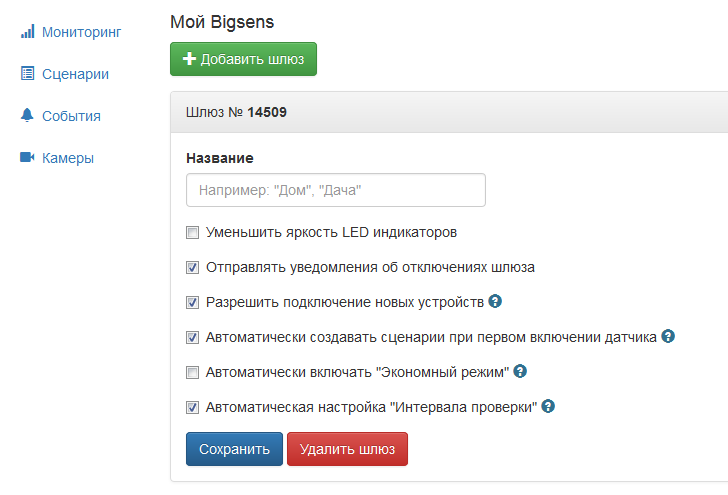Uncheck gateway disconnection notifications checkbox
The image size is (728, 495).
tap(193, 268)
